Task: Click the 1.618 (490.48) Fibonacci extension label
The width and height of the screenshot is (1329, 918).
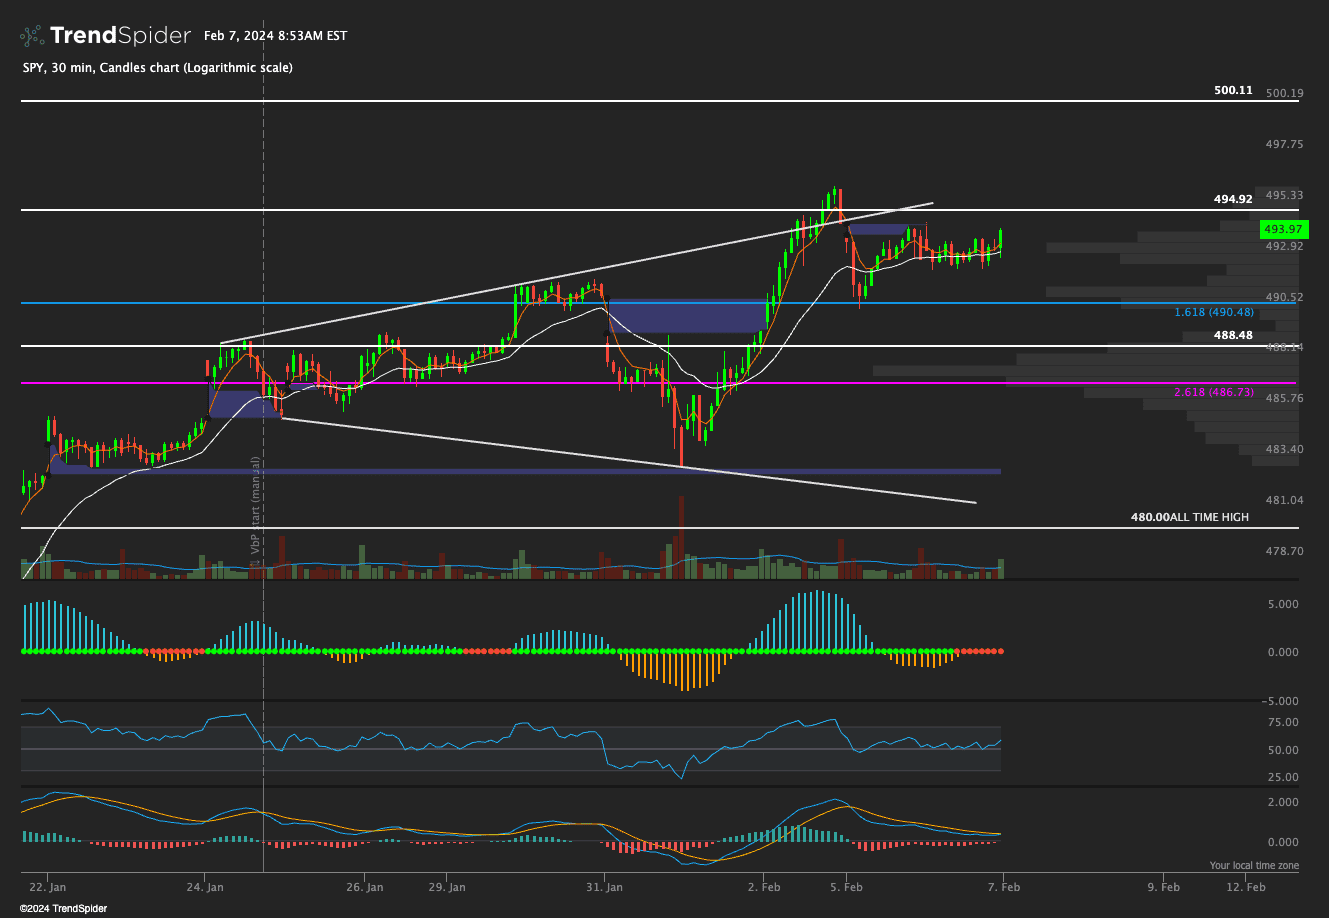Action: [x=1213, y=312]
